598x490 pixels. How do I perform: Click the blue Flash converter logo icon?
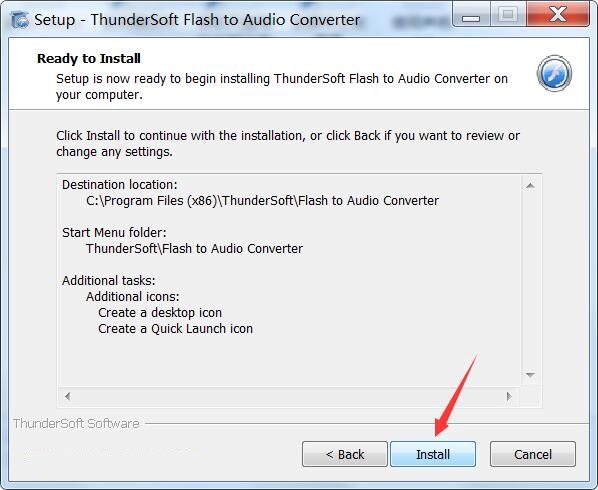[x=554, y=73]
